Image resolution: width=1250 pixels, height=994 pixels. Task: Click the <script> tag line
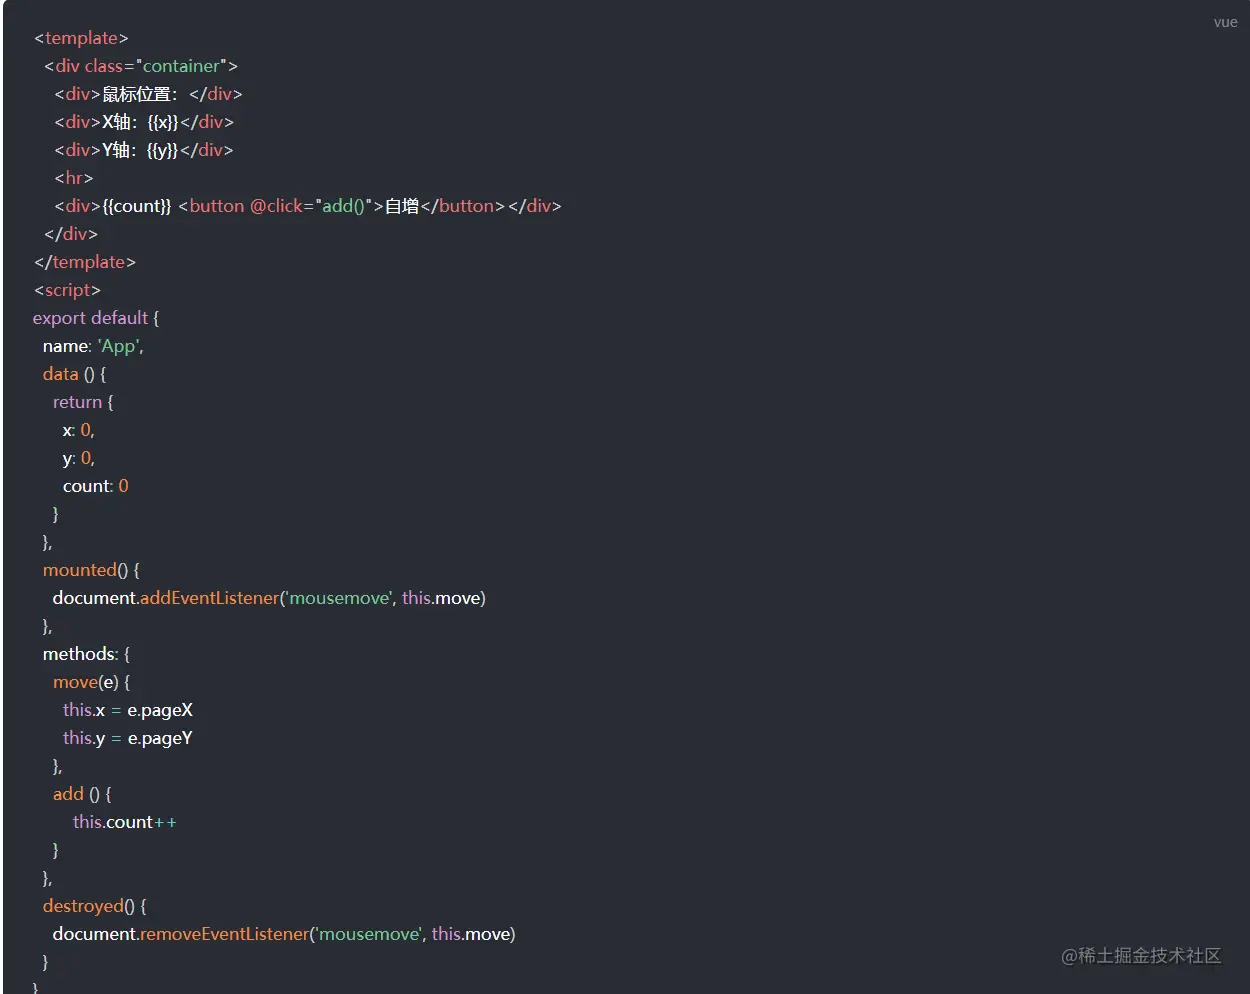[67, 290]
